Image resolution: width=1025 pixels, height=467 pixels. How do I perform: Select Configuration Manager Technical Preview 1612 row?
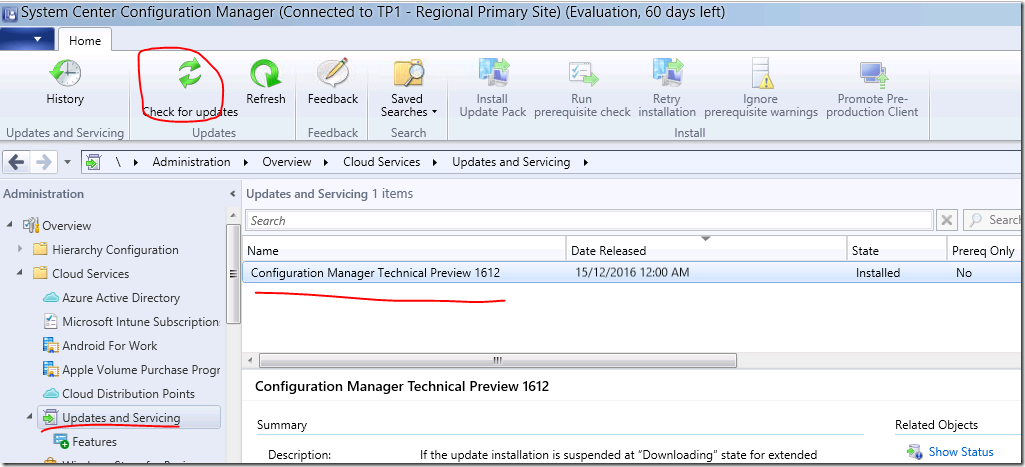tap(631, 273)
